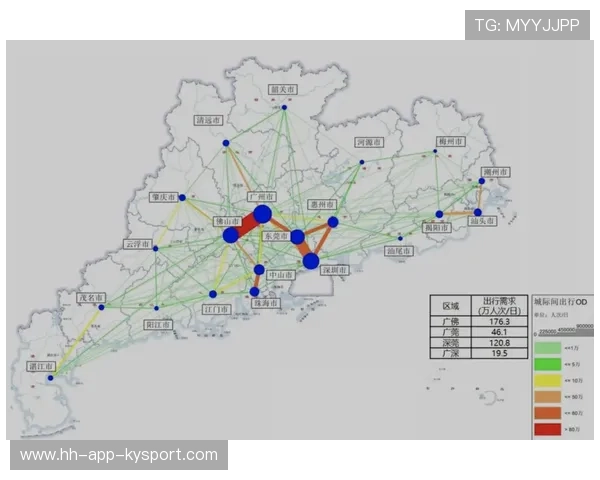600x480 pixels.
Task: Click the Qingyuan (清远市) blue node
Action: [x=226, y=143]
